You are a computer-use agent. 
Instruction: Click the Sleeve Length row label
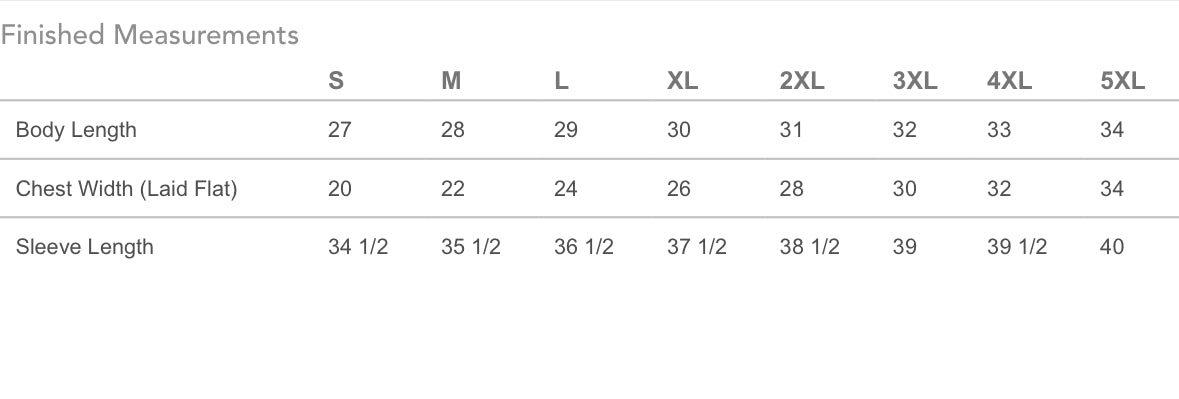click(84, 247)
